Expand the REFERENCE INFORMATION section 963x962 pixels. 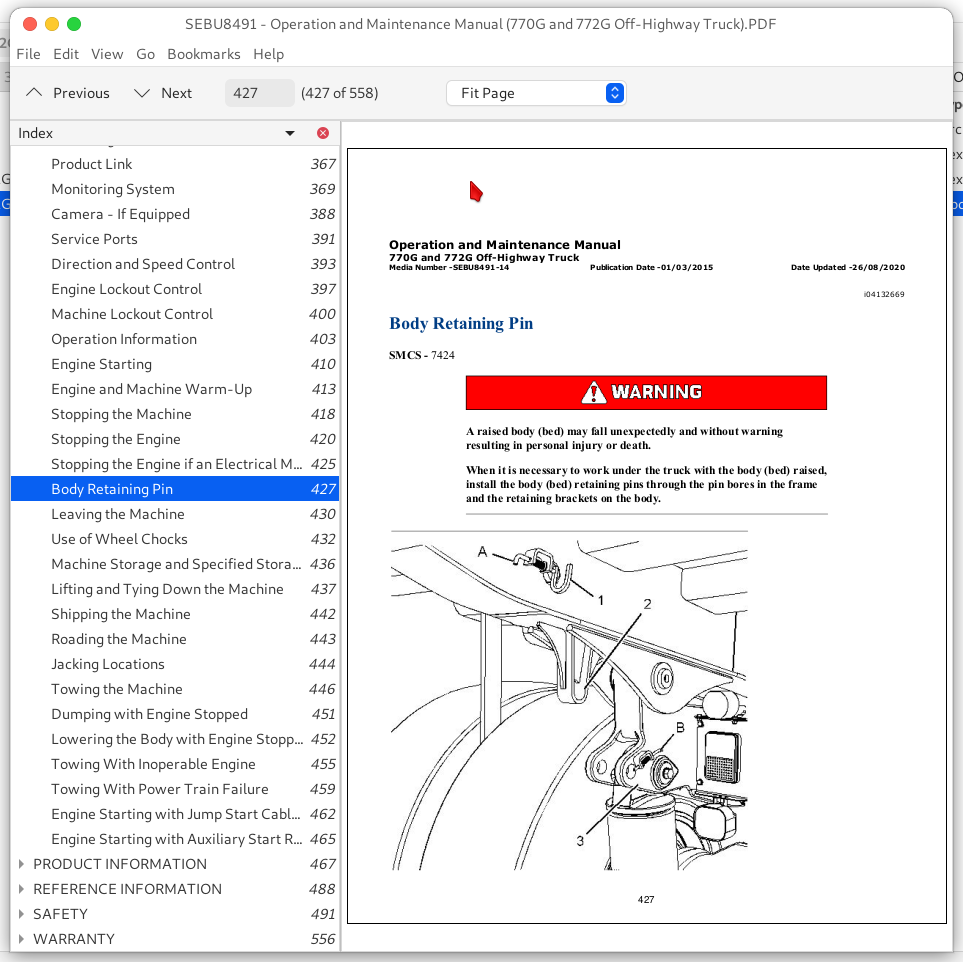[22, 889]
